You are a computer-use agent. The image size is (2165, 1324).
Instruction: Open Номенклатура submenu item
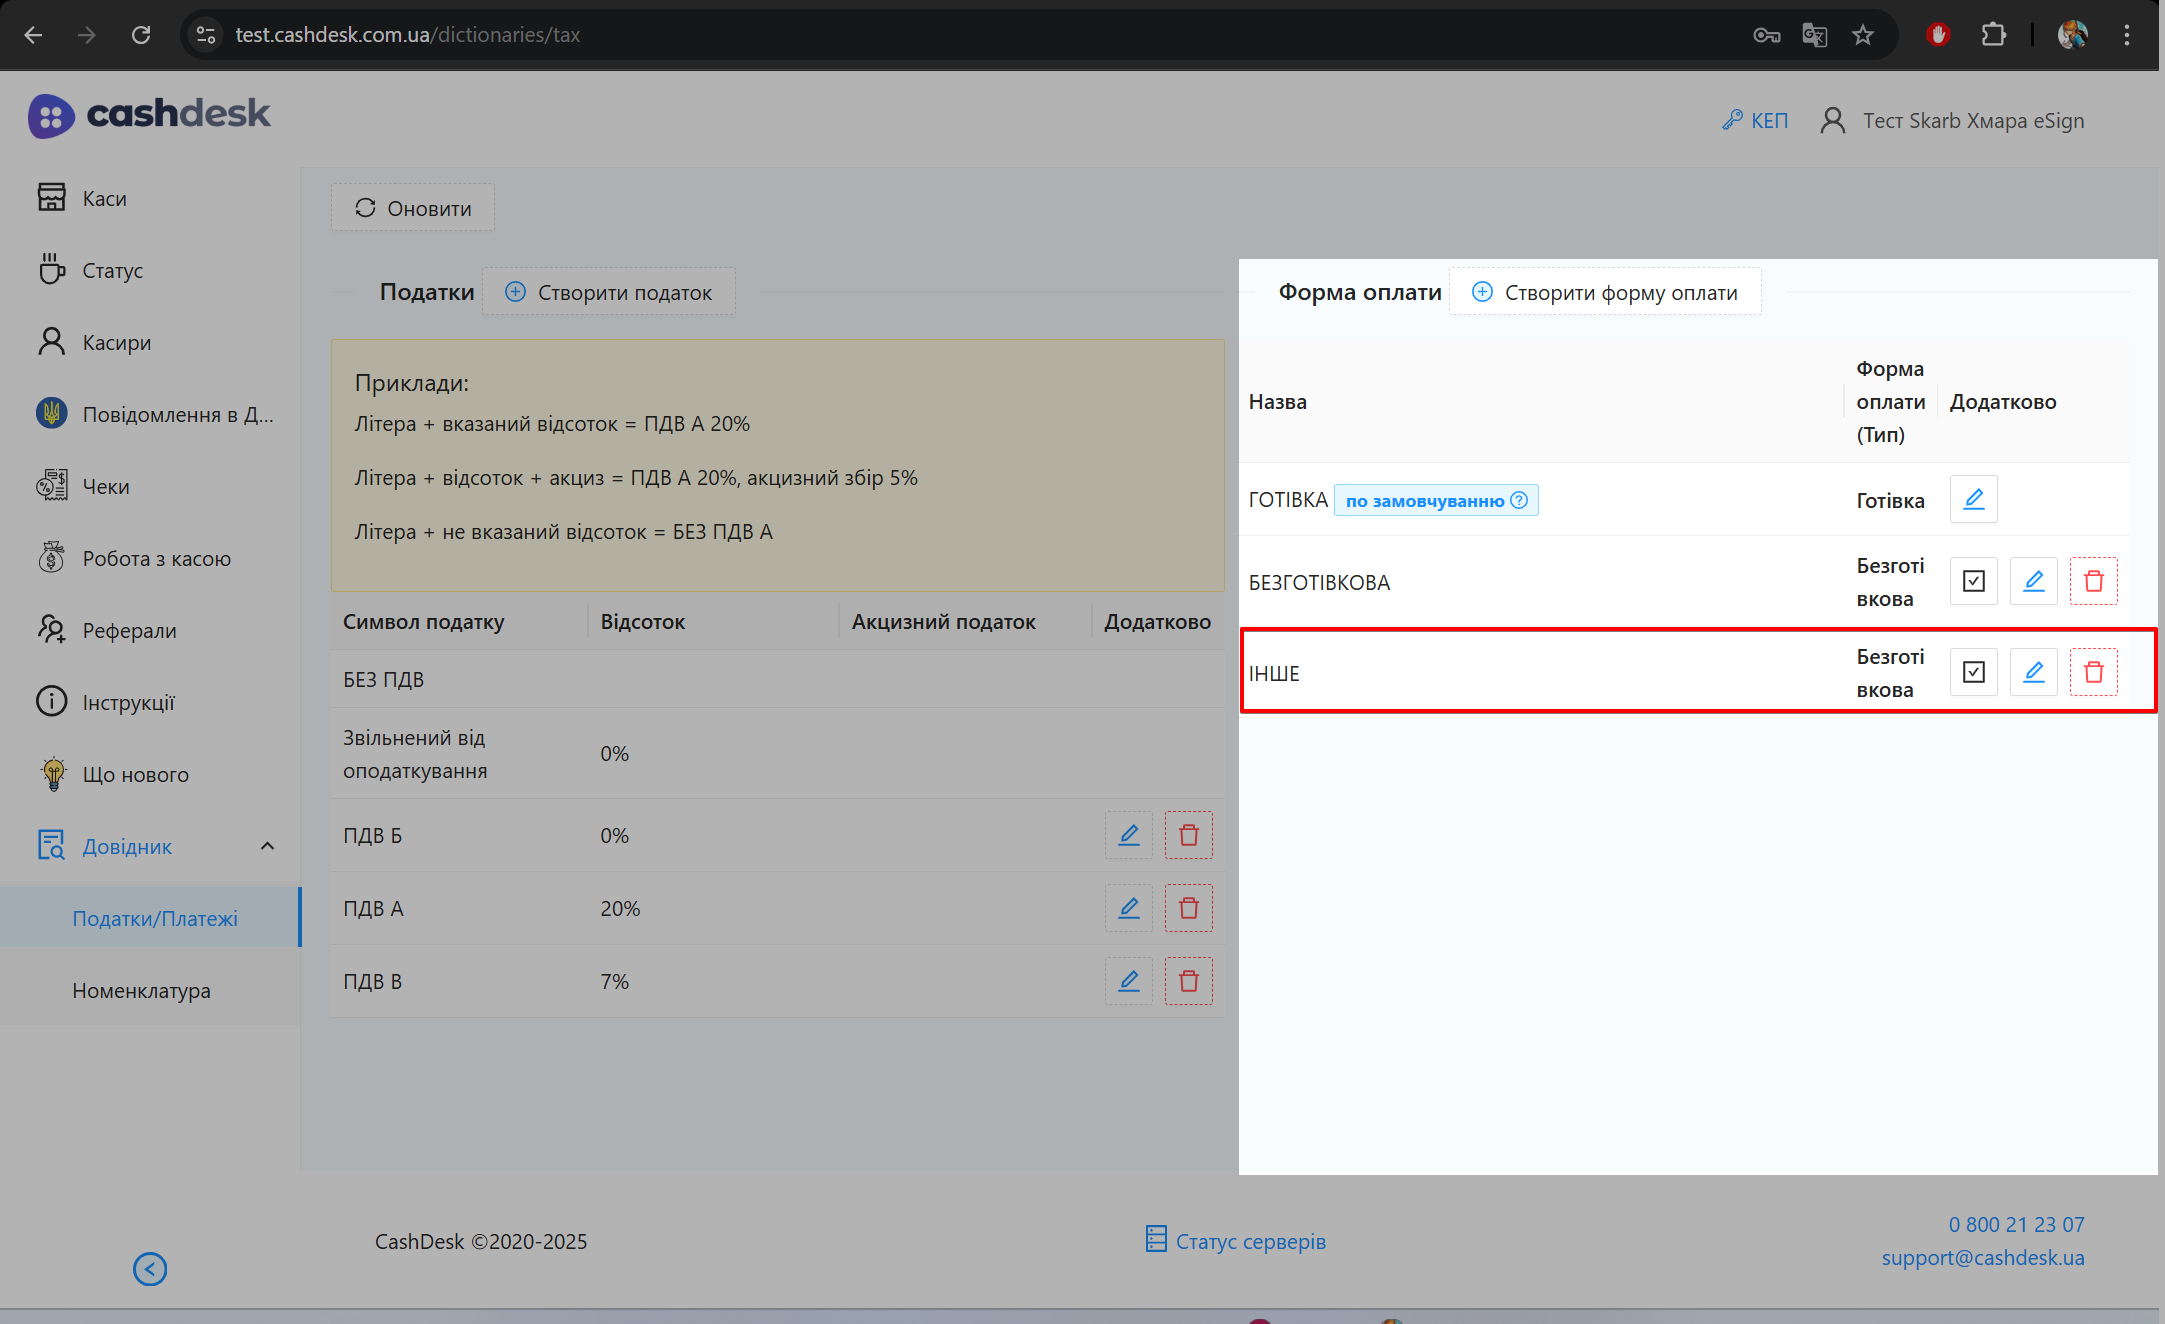(x=141, y=990)
